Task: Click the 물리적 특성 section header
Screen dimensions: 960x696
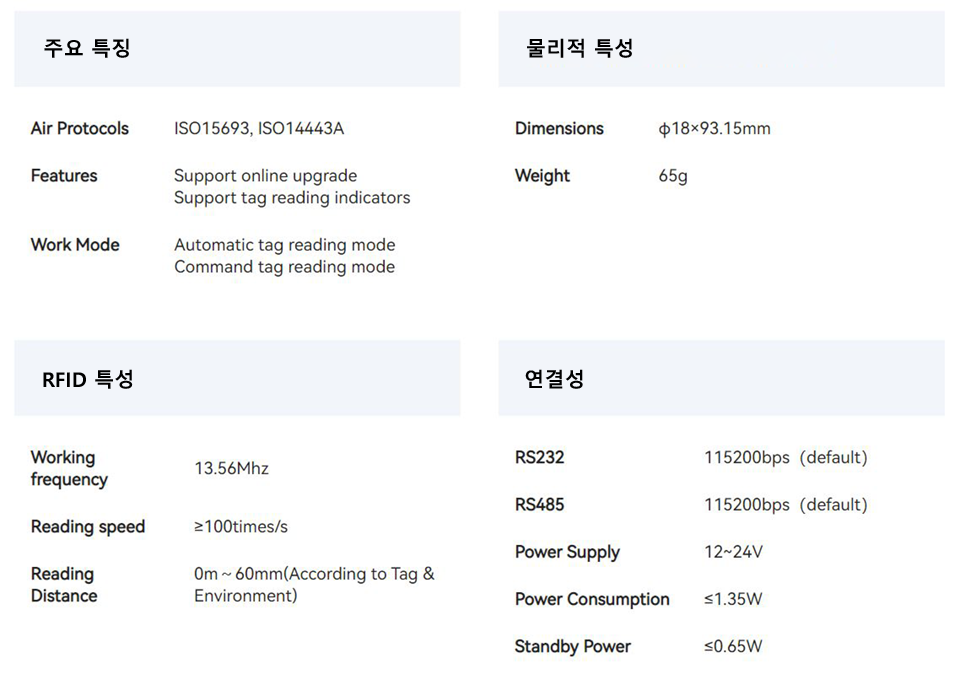Action: pyautogui.click(x=580, y=48)
